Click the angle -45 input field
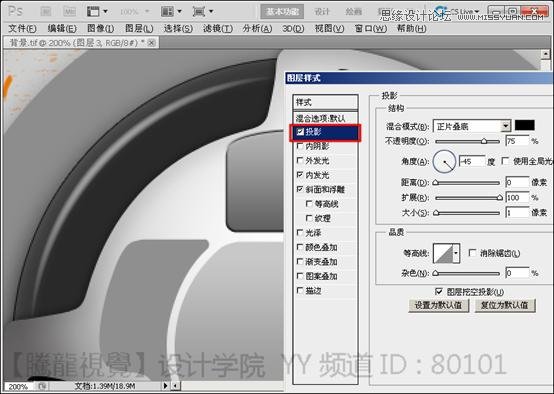The width and height of the screenshot is (554, 394). 472,161
